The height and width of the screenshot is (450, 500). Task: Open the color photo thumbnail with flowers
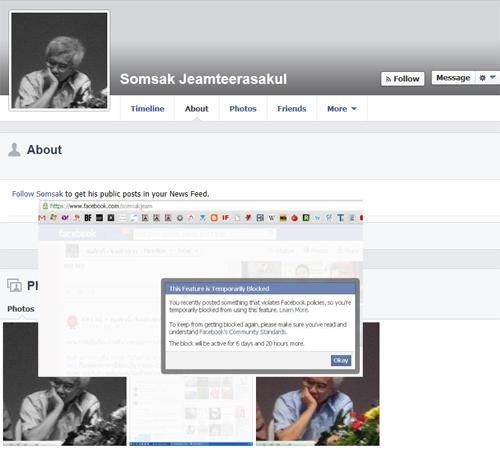318,411
